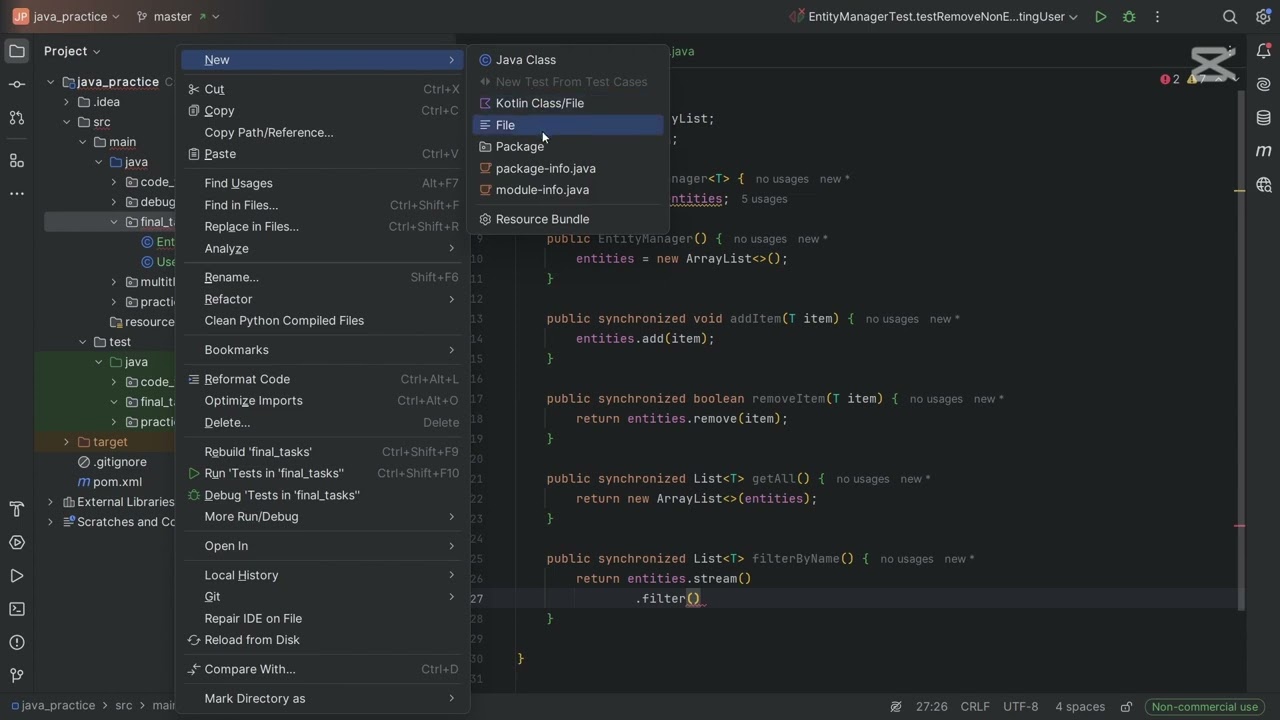Open the Project view mode dropdown

coord(72,51)
